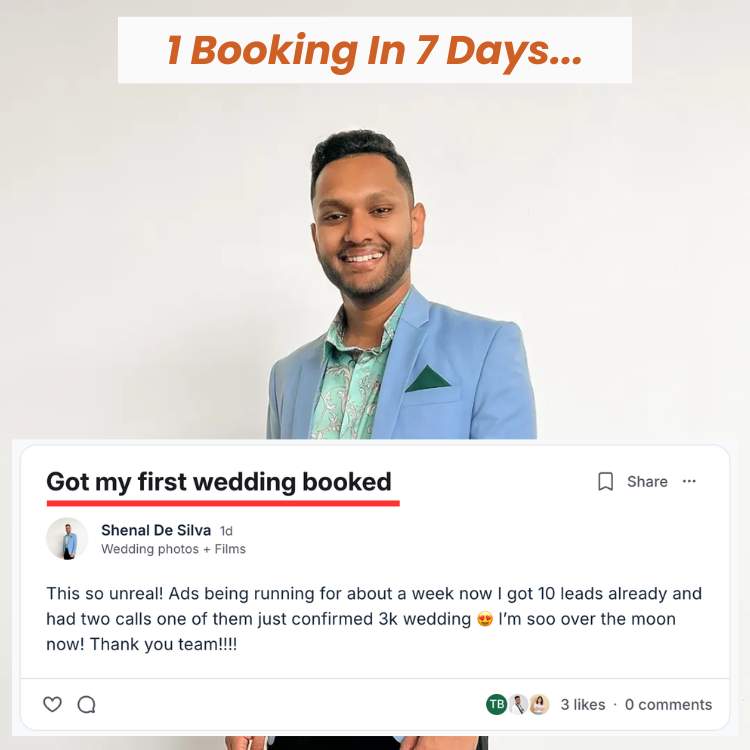Click the second liker's avatar
750x750 pixels.
[518, 704]
